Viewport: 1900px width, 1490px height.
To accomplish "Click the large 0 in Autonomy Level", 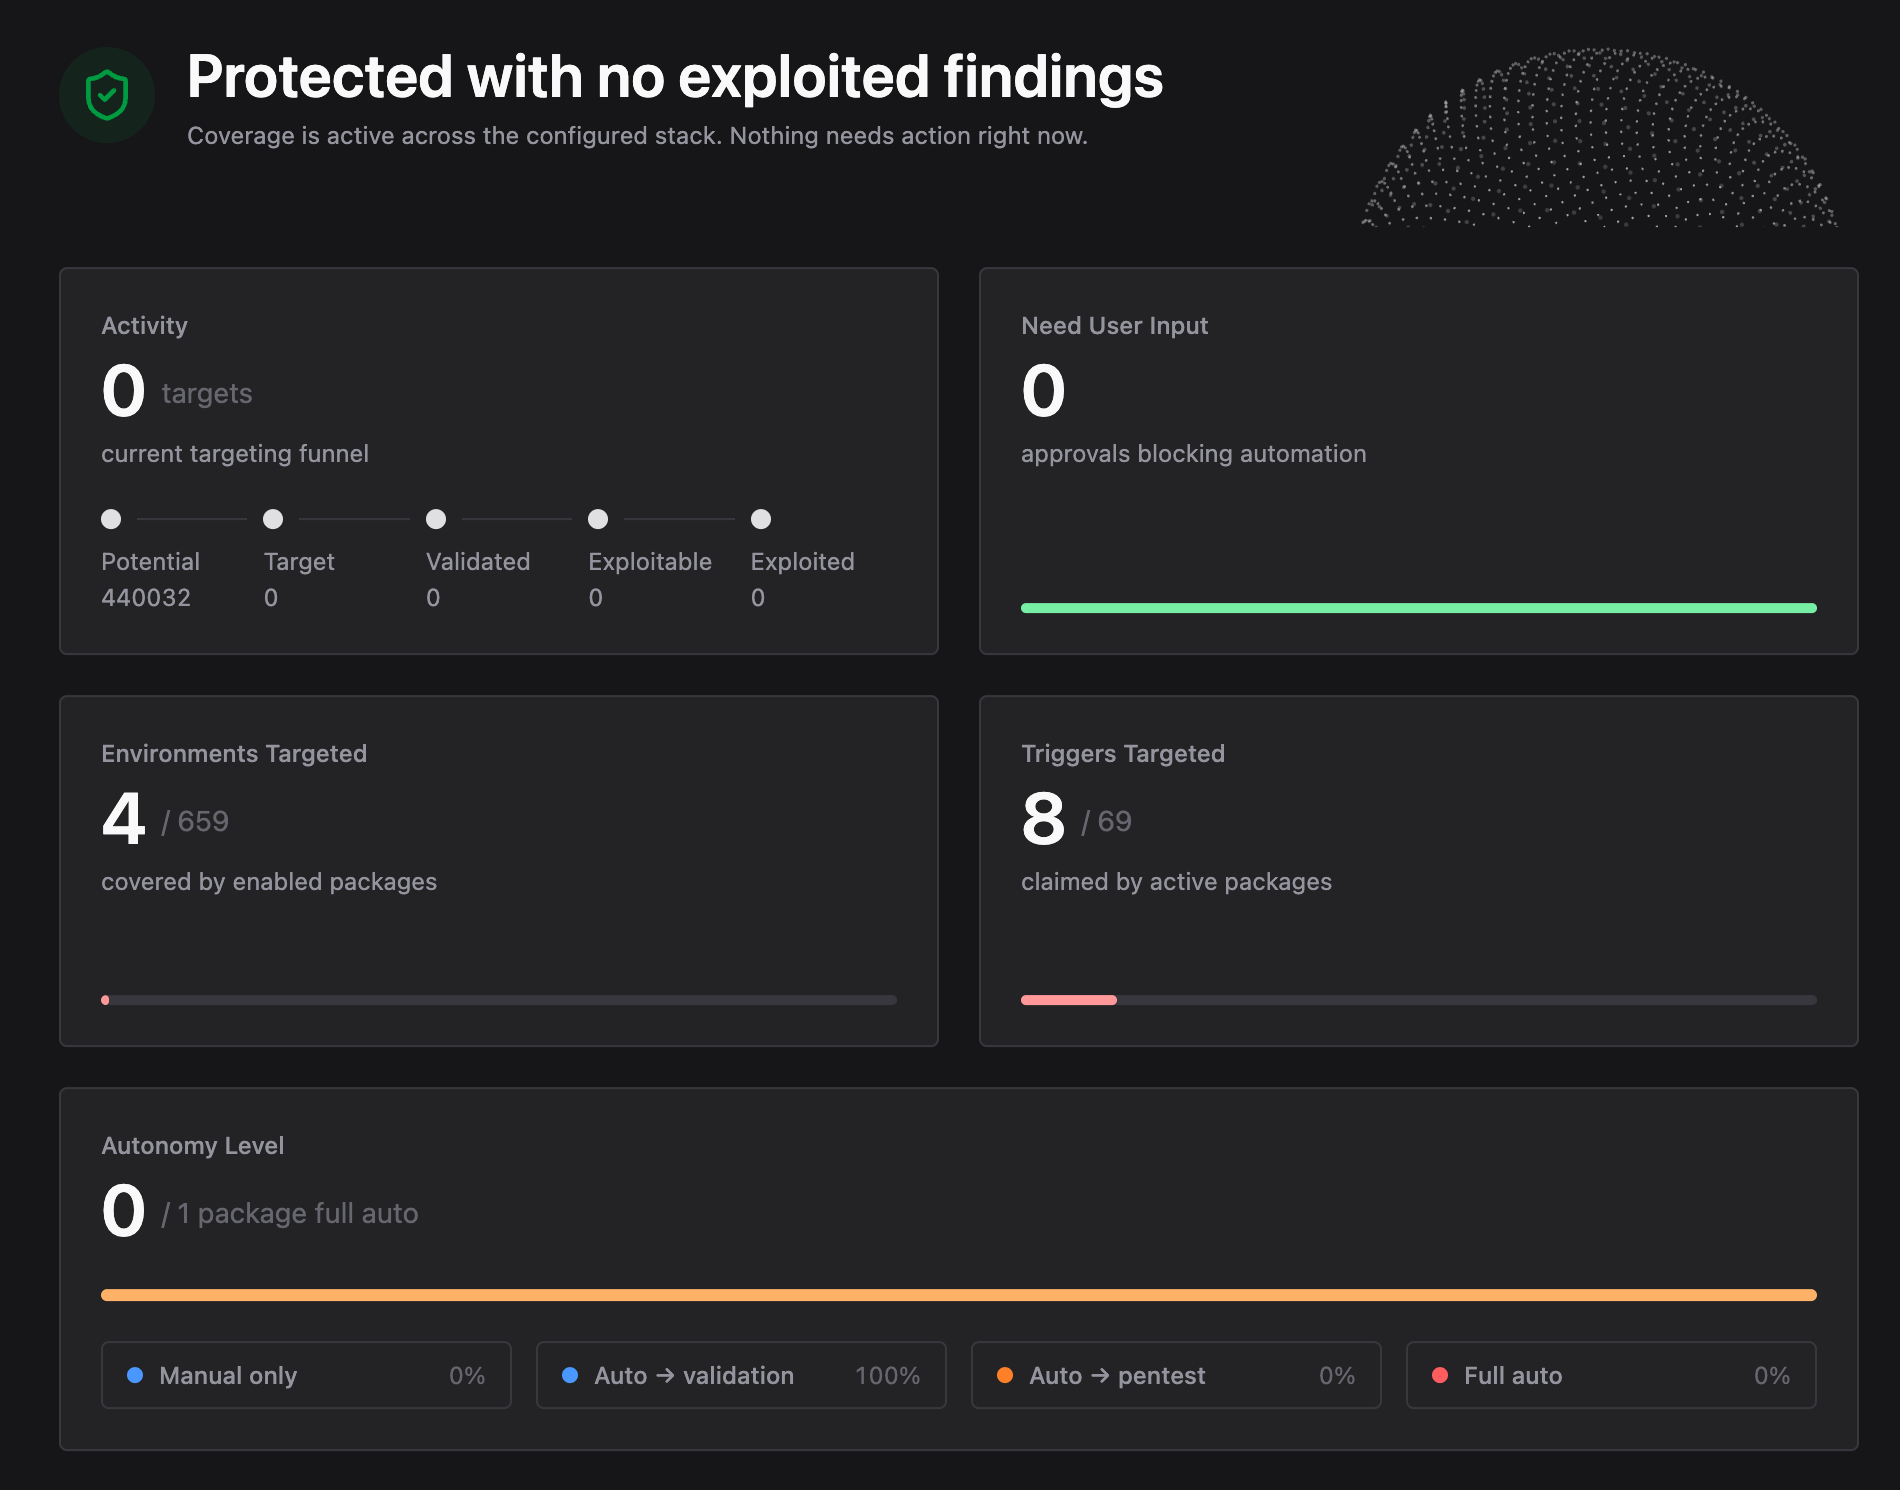I will [x=124, y=1211].
